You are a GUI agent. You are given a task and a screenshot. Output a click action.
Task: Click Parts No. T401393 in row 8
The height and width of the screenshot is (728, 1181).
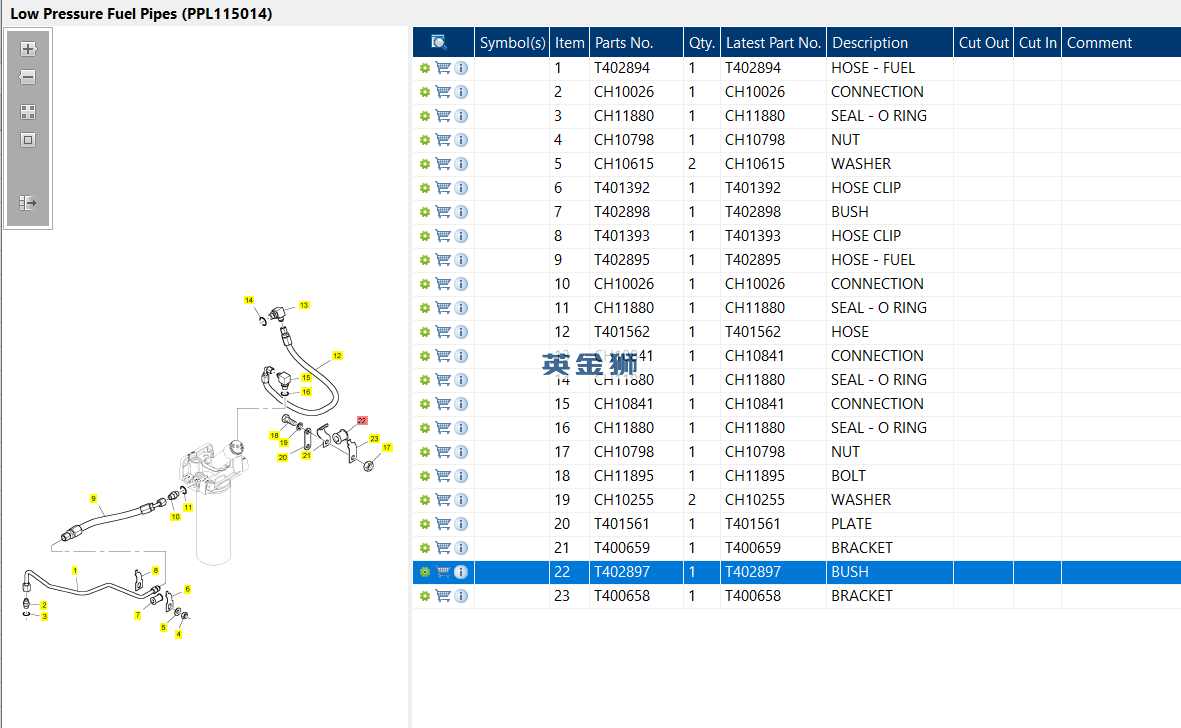(x=622, y=236)
